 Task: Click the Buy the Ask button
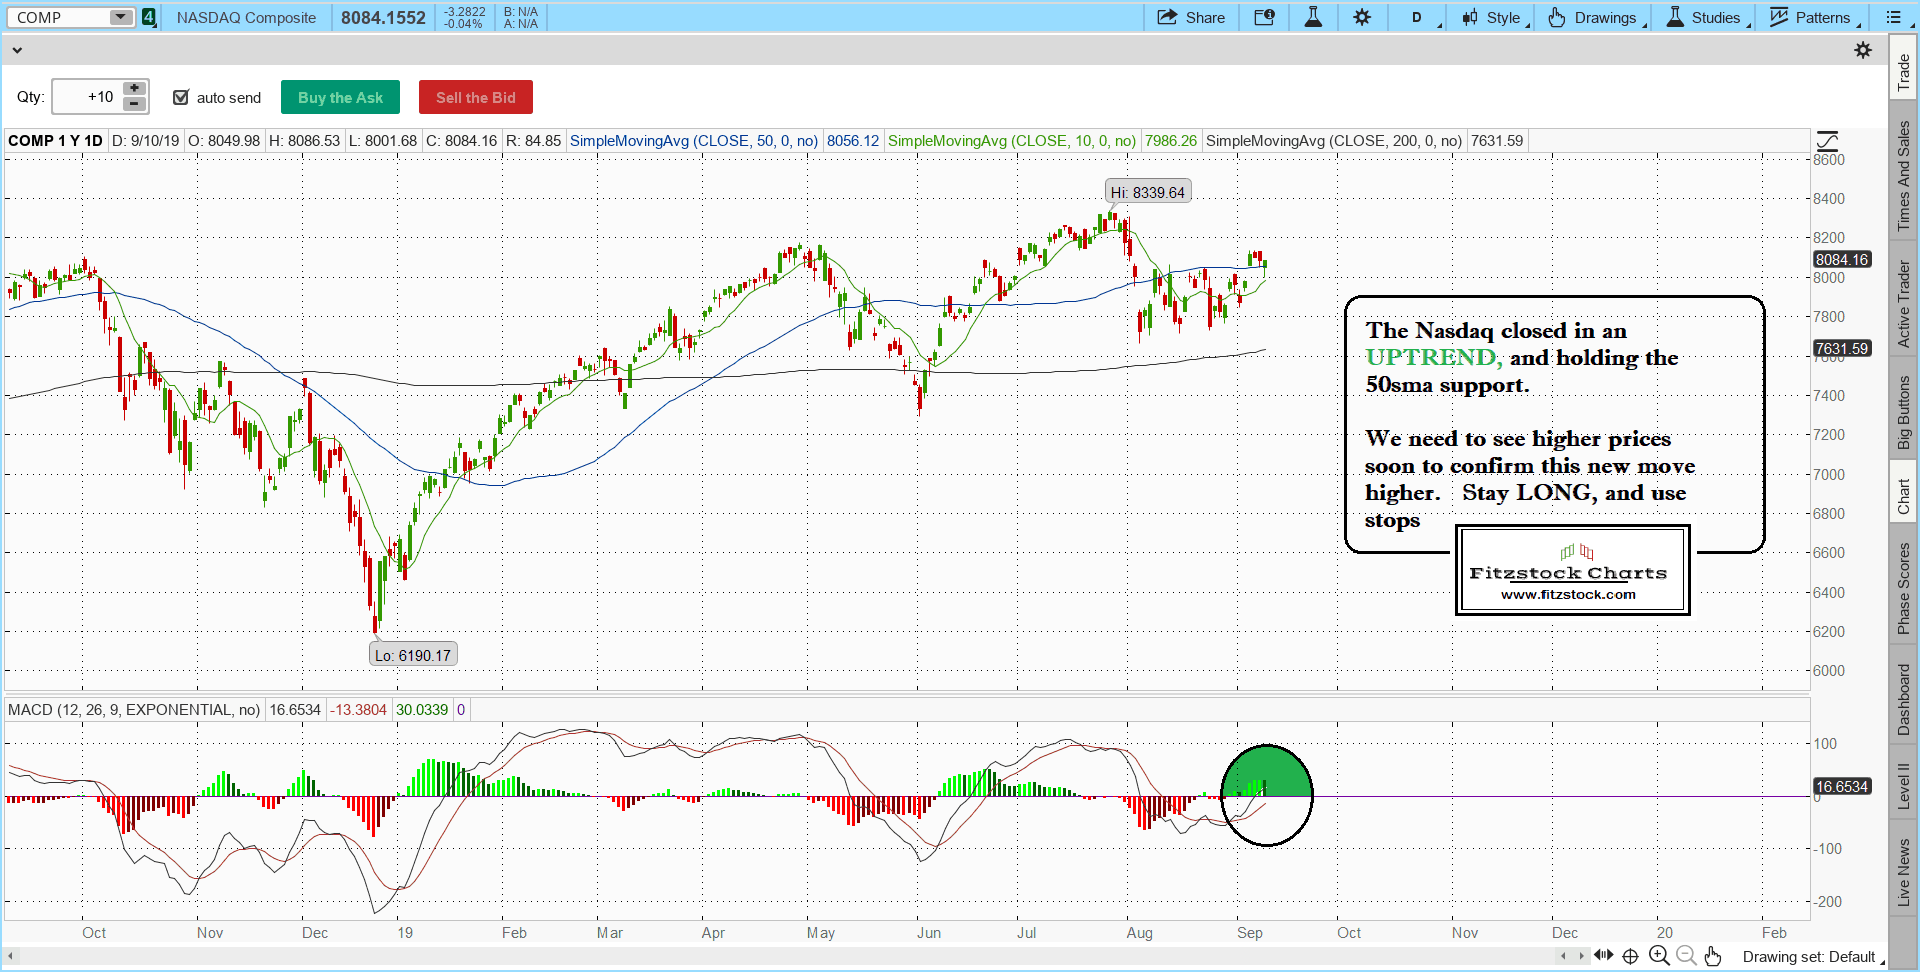tap(340, 97)
